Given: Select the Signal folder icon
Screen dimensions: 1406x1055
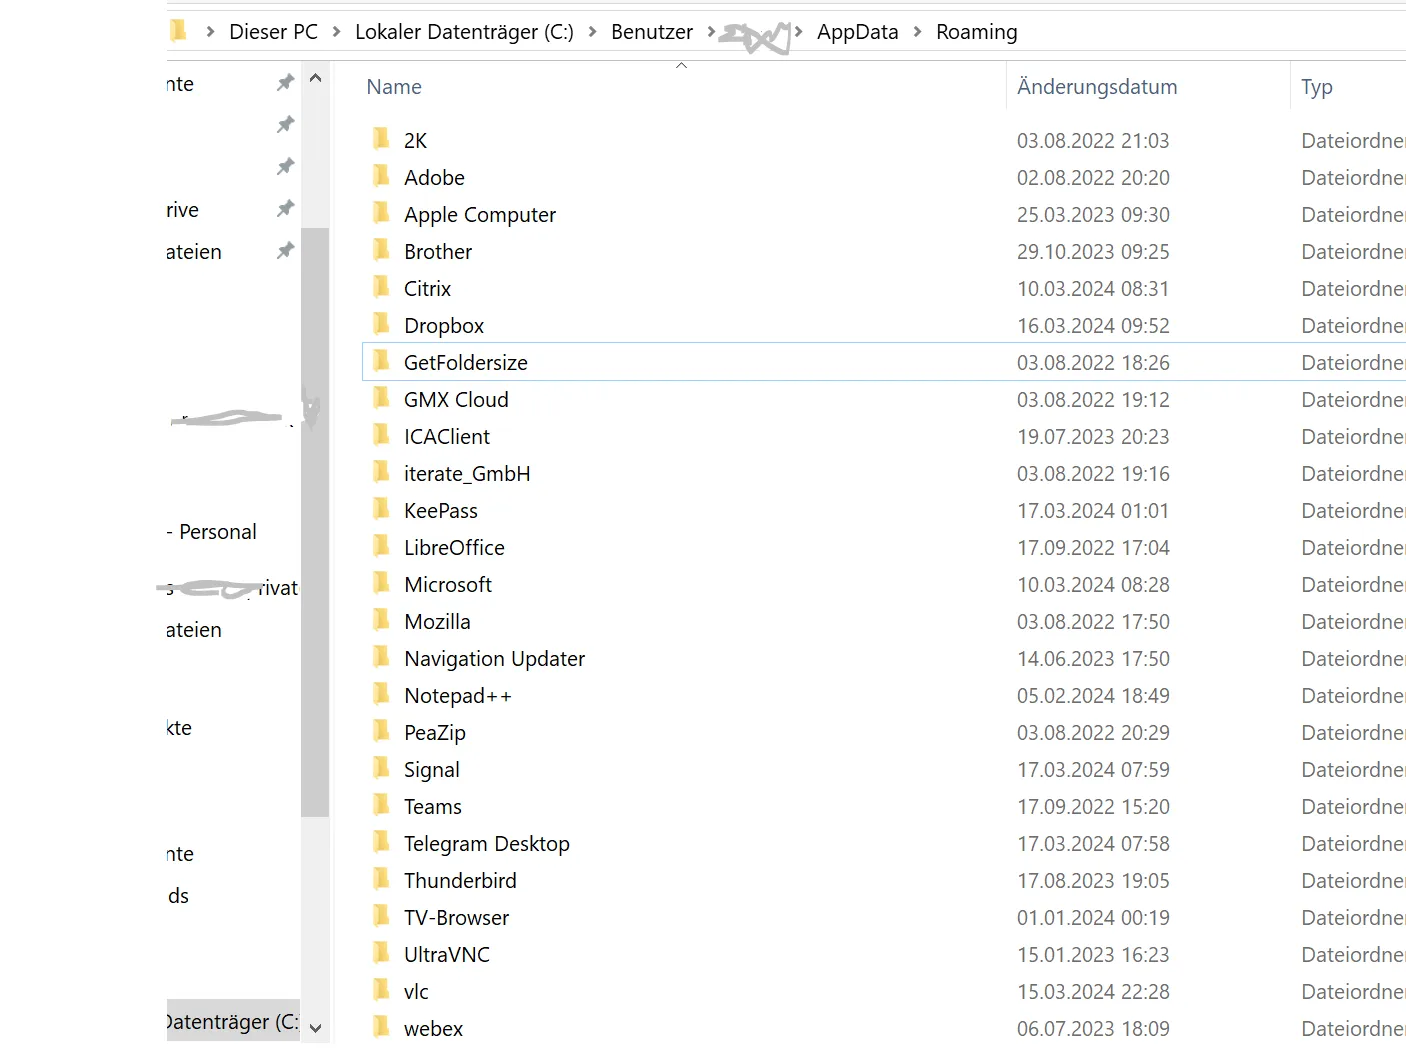Looking at the screenshot, I should [x=381, y=769].
